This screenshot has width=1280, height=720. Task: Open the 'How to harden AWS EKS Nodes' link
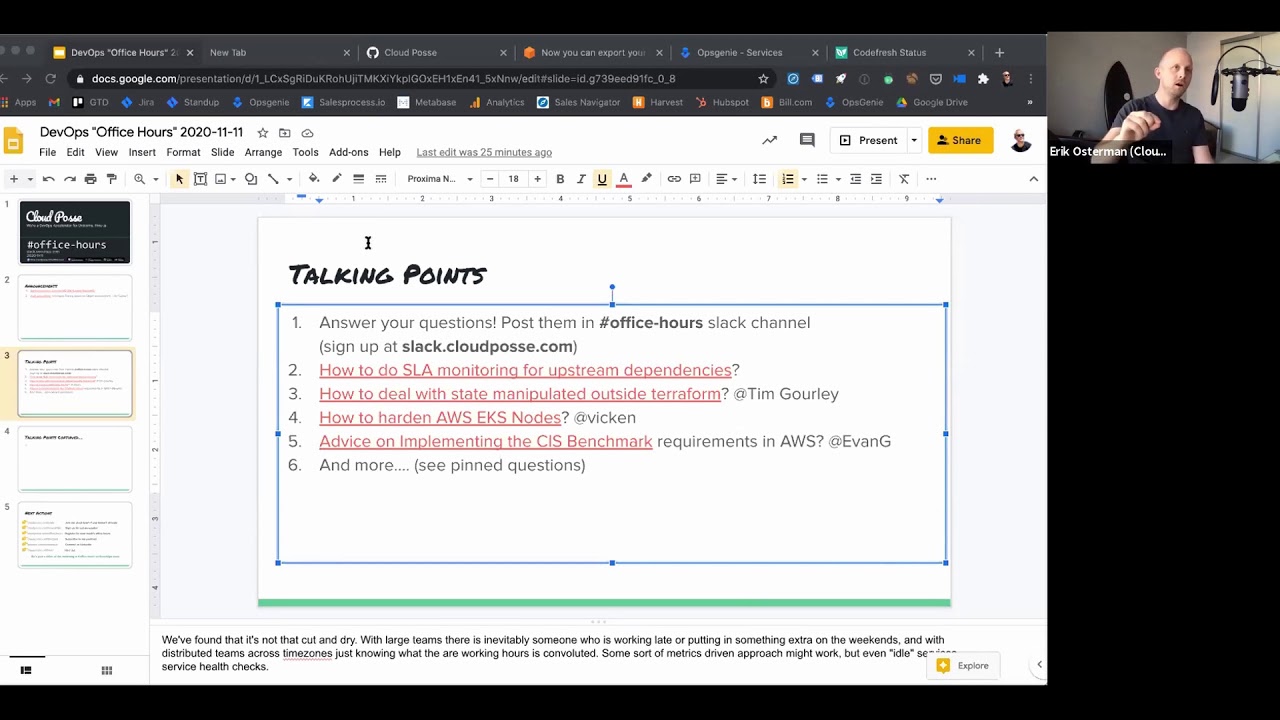tap(440, 417)
